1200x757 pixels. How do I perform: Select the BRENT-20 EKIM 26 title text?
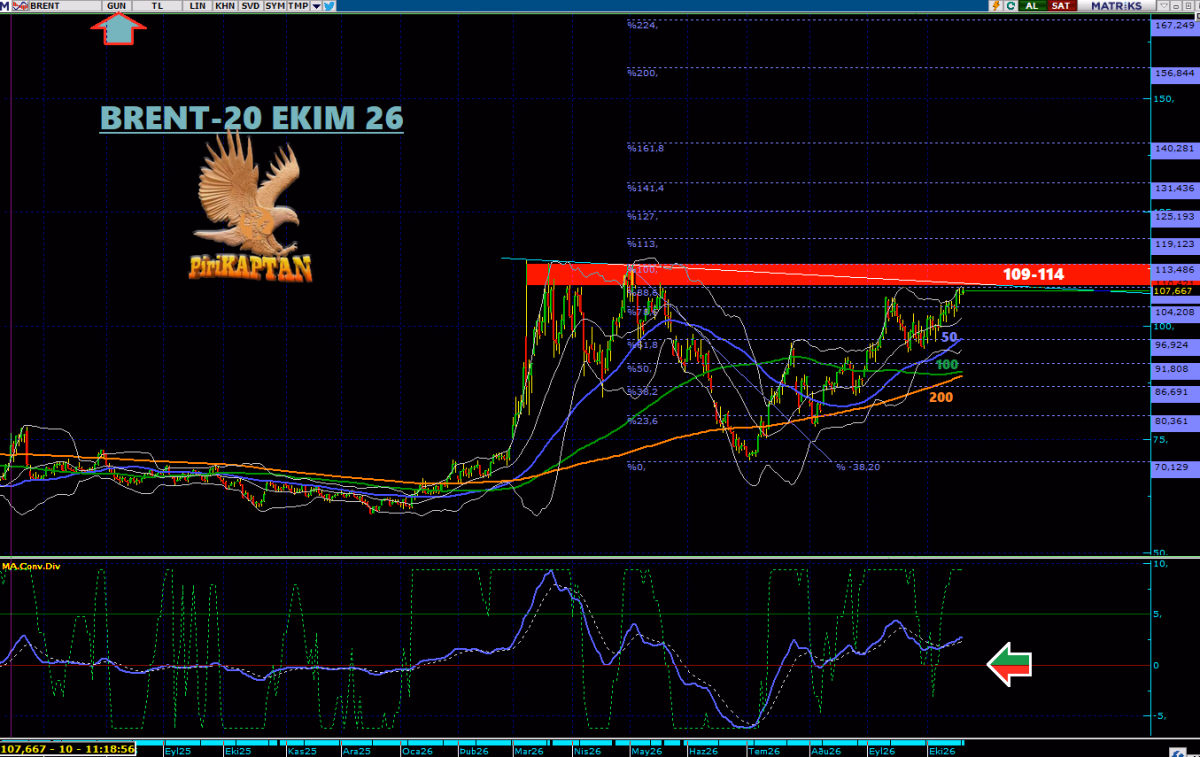[x=252, y=119]
